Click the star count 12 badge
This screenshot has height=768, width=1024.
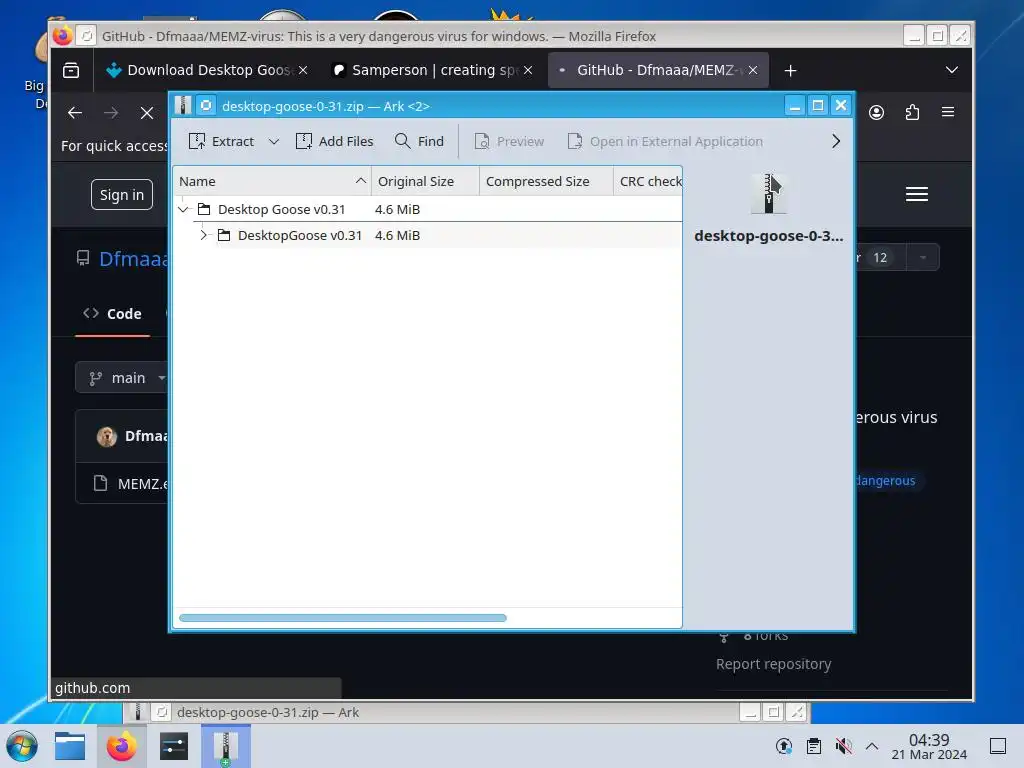[880, 257]
